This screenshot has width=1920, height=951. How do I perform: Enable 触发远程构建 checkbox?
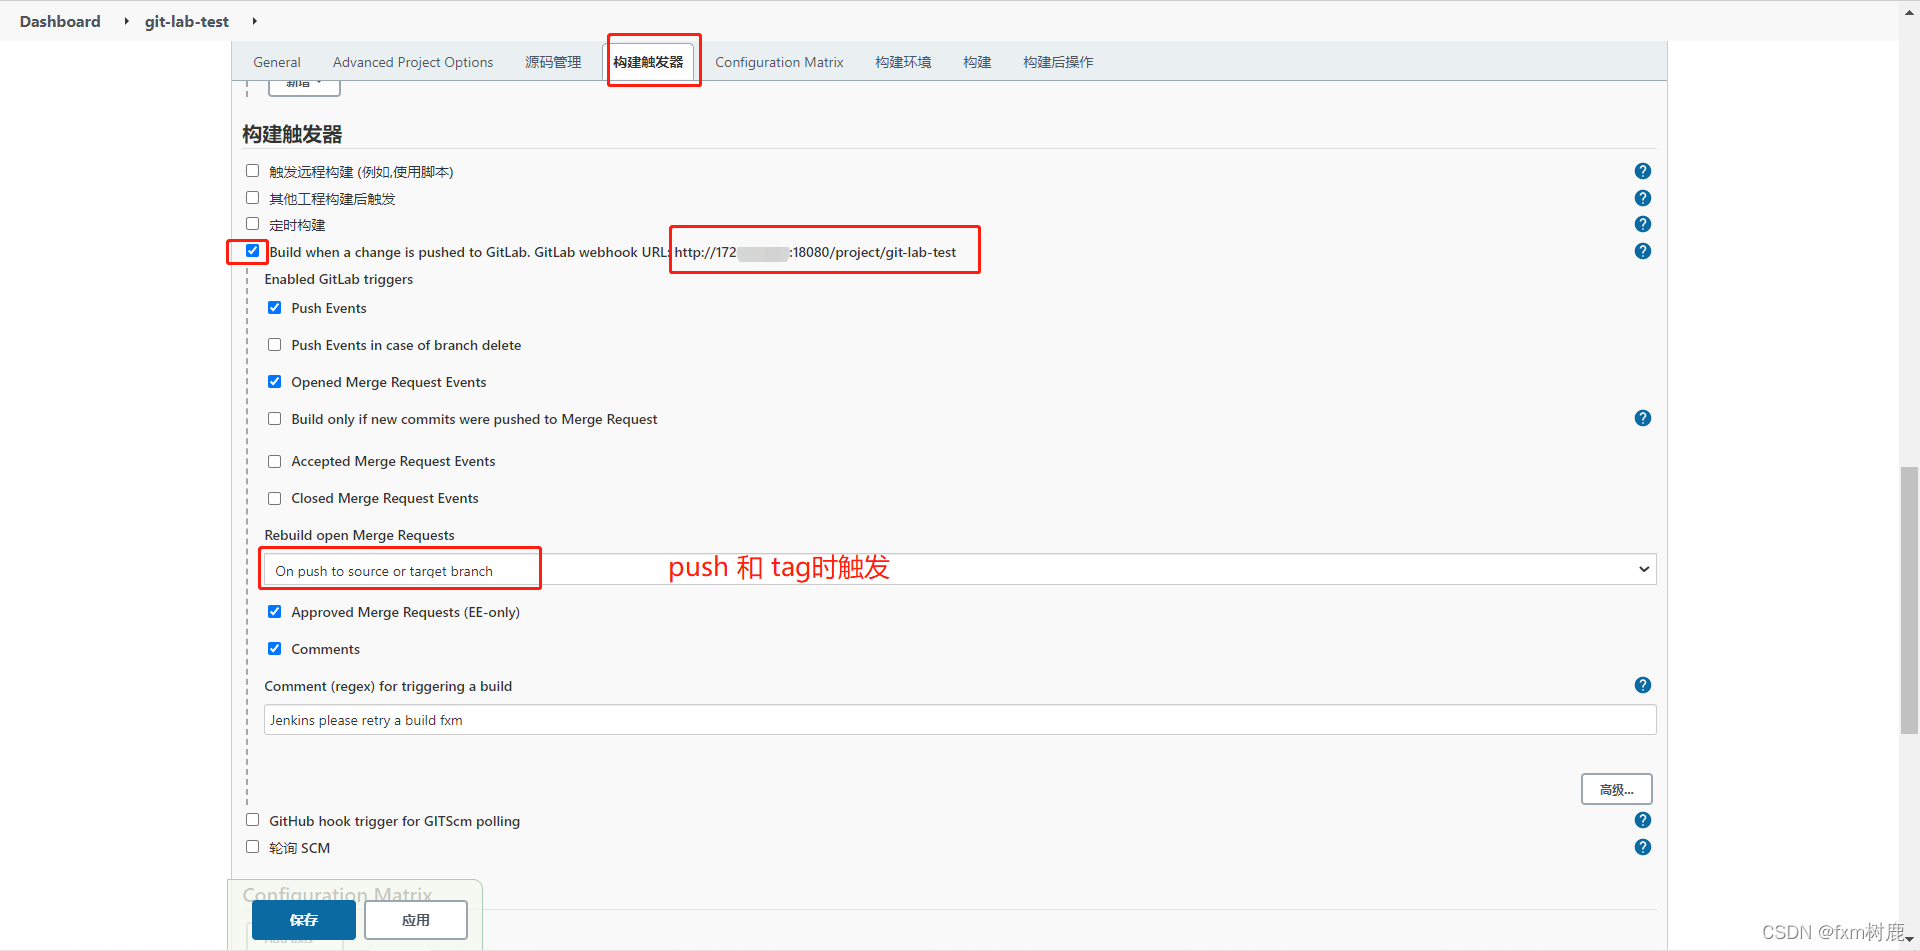(x=252, y=171)
